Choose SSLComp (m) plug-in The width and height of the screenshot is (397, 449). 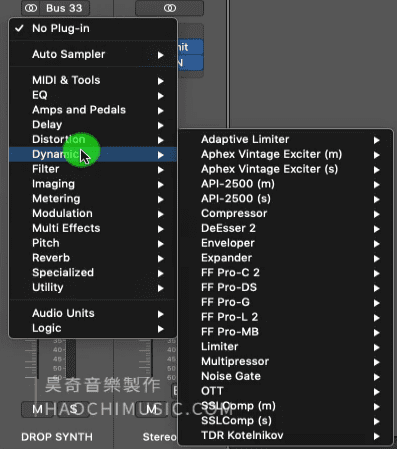pyautogui.click(x=286, y=406)
